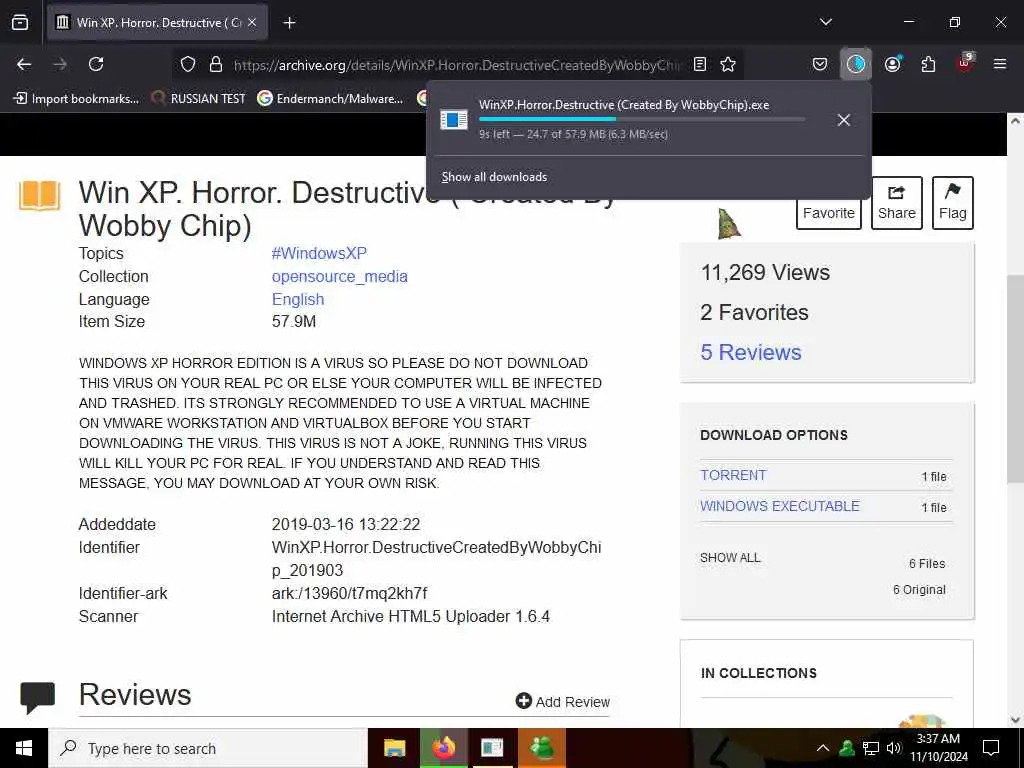Viewport: 1024px width, 768px height.
Task: Toggle reader view icon
Action: pos(699,64)
